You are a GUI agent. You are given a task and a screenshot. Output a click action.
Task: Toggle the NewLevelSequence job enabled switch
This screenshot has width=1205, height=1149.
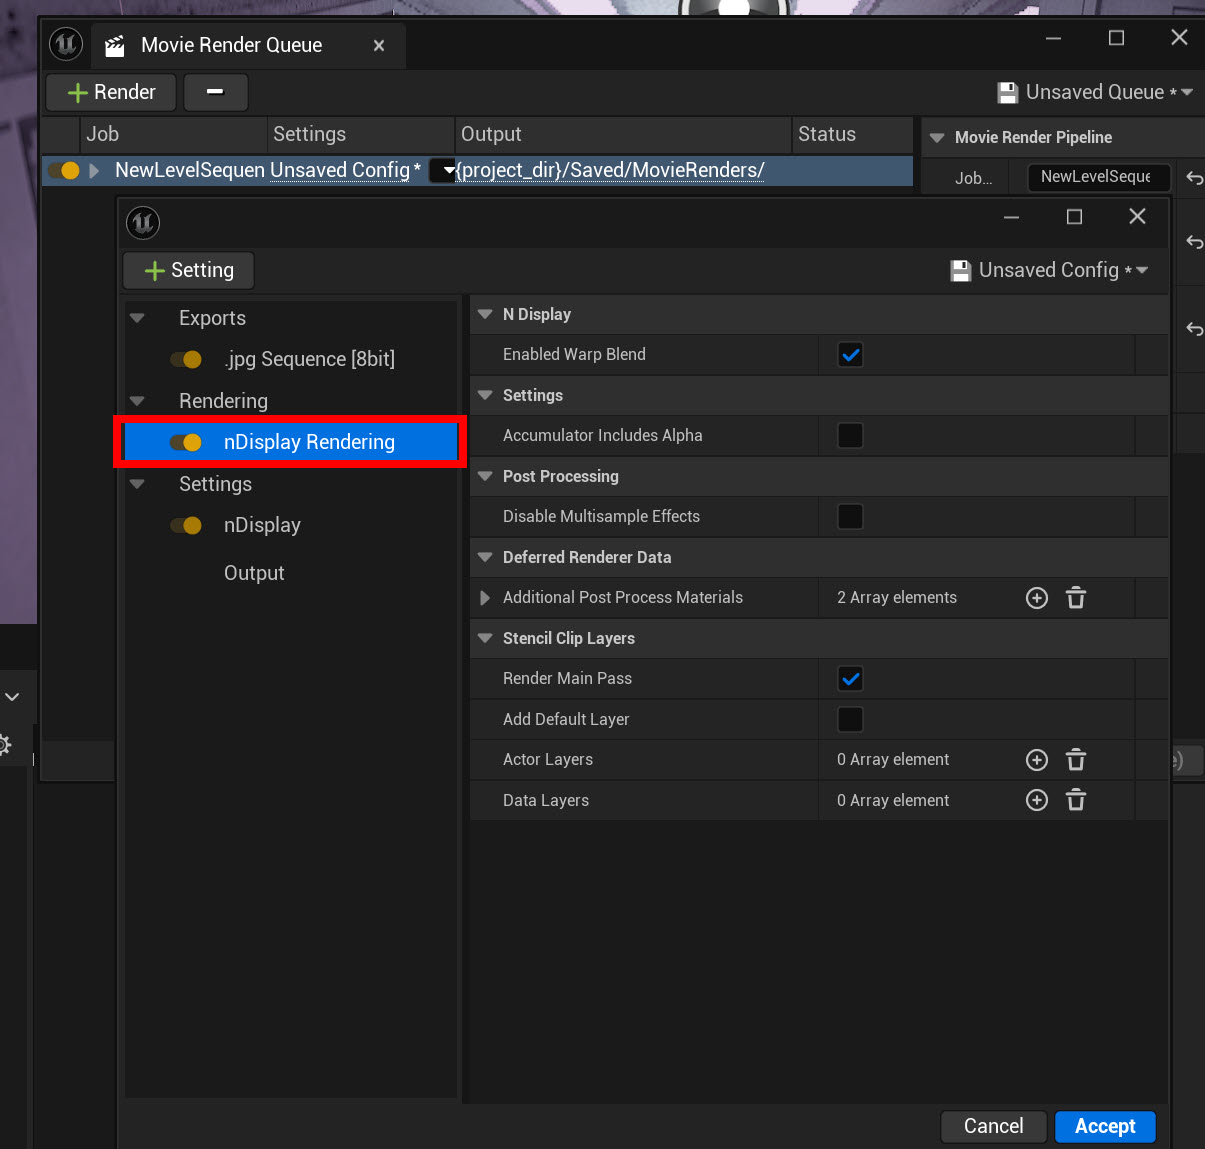click(x=64, y=170)
